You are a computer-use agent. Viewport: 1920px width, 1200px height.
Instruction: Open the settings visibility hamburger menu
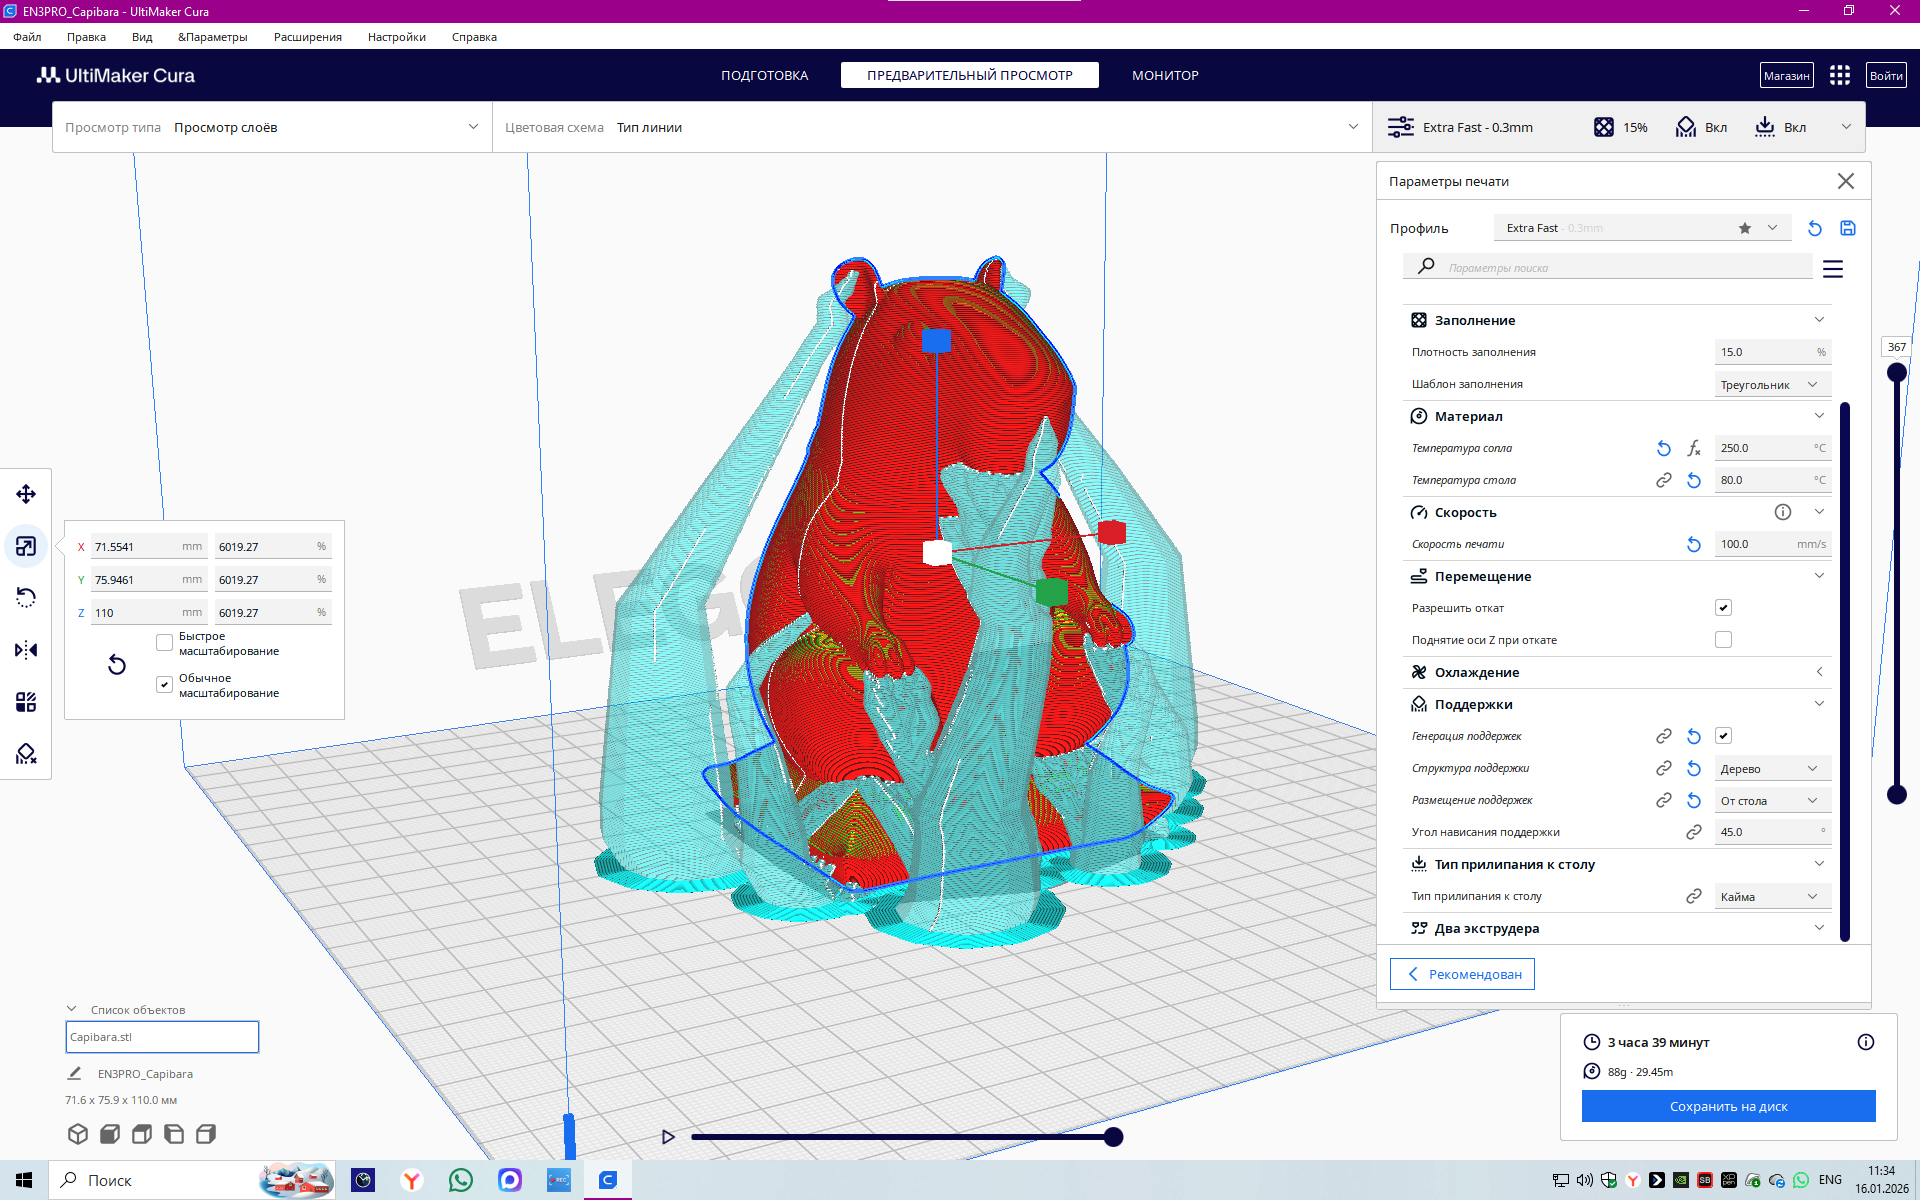(1833, 269)
